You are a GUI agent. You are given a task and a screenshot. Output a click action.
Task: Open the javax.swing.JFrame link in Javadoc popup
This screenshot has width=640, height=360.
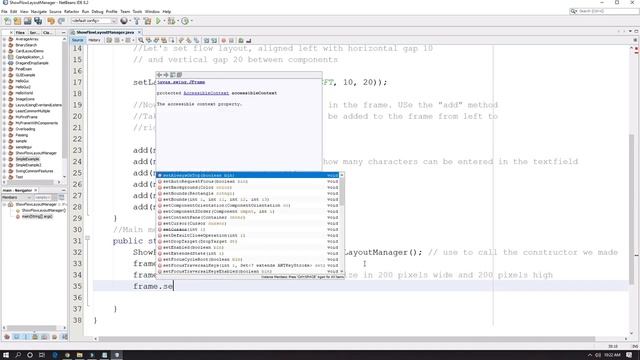[181, 82]
